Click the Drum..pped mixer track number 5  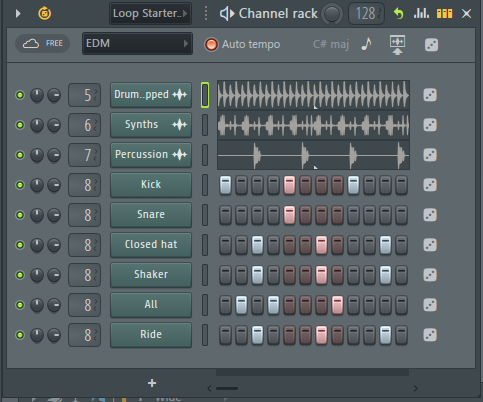click(x=84, y=95)
